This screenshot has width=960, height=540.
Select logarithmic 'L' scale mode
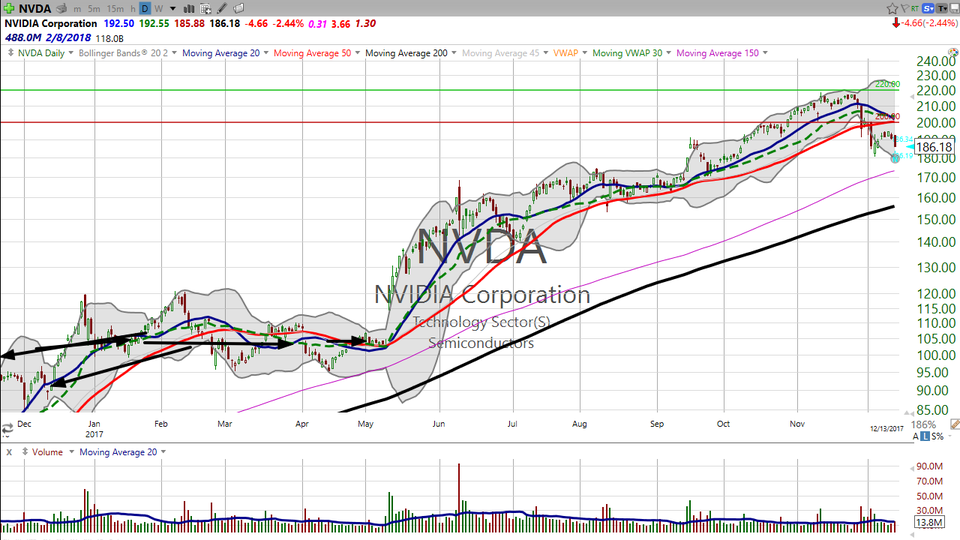925,437
